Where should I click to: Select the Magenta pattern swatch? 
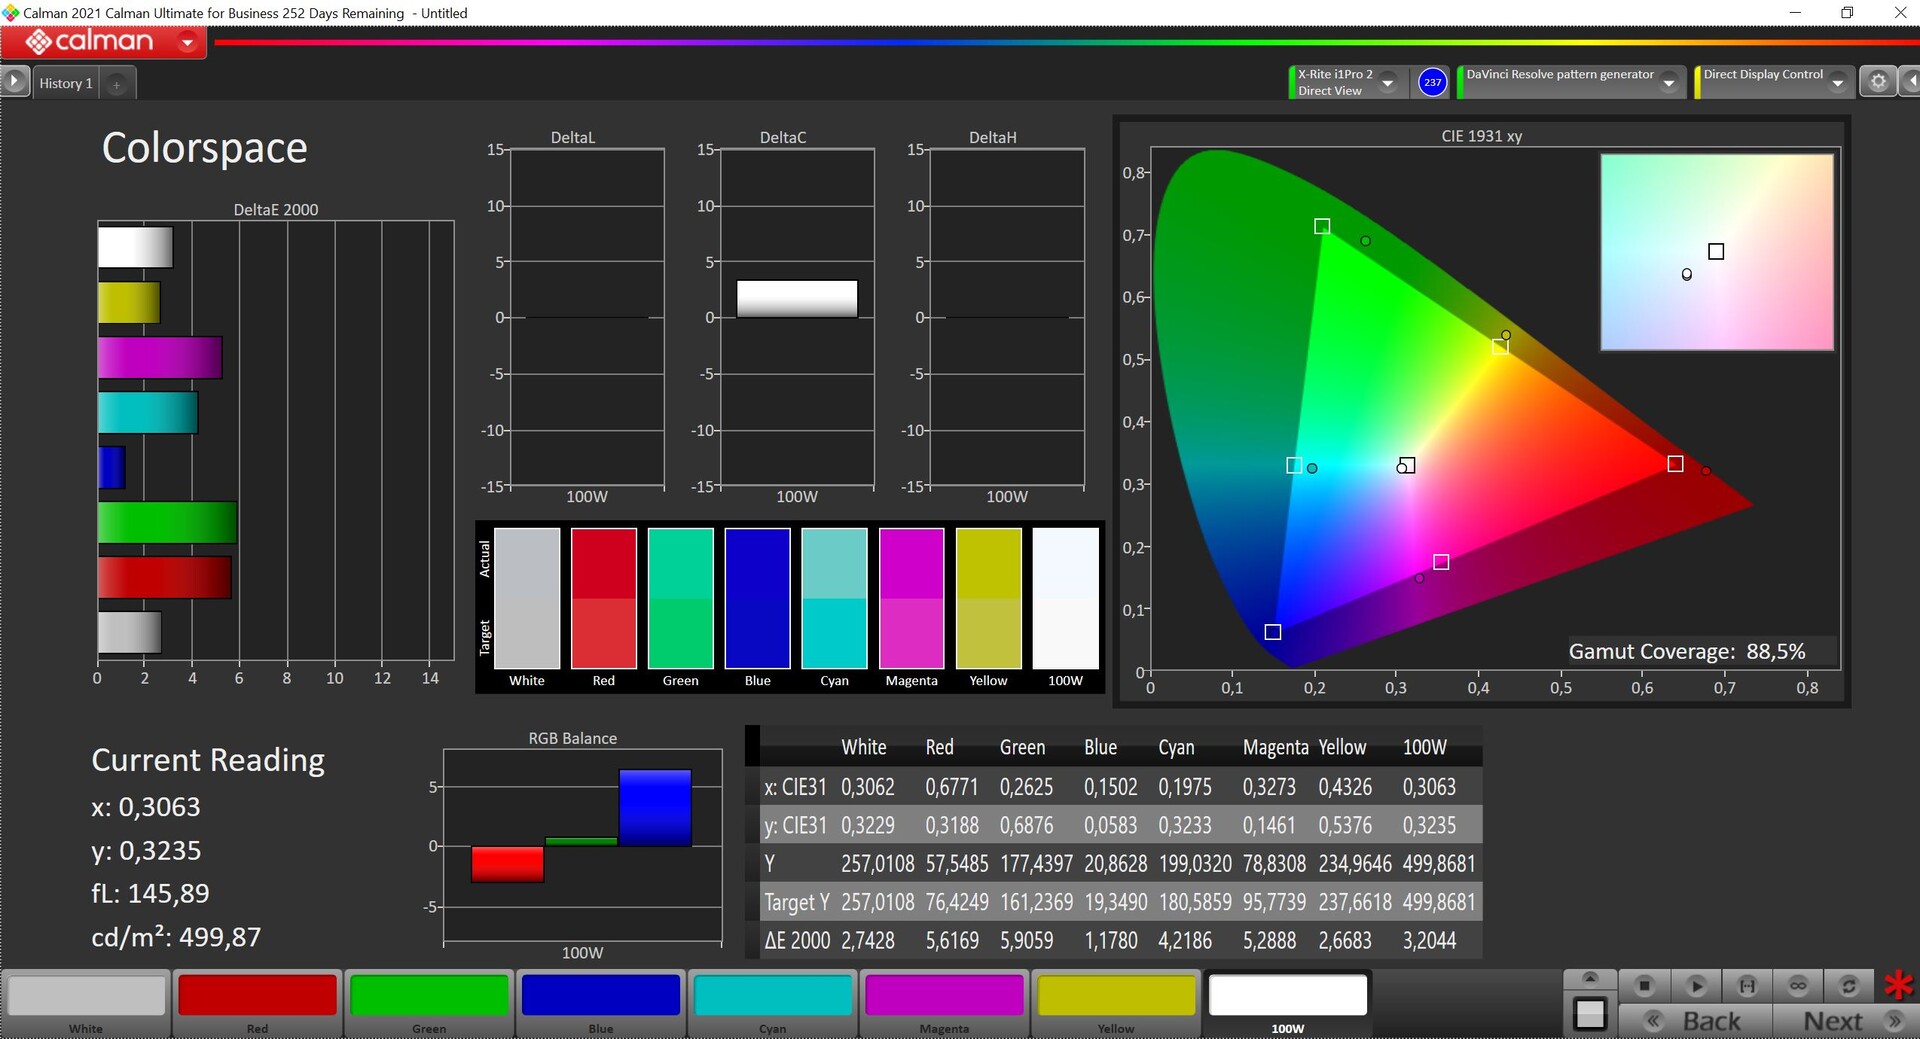coord(944,1003)
